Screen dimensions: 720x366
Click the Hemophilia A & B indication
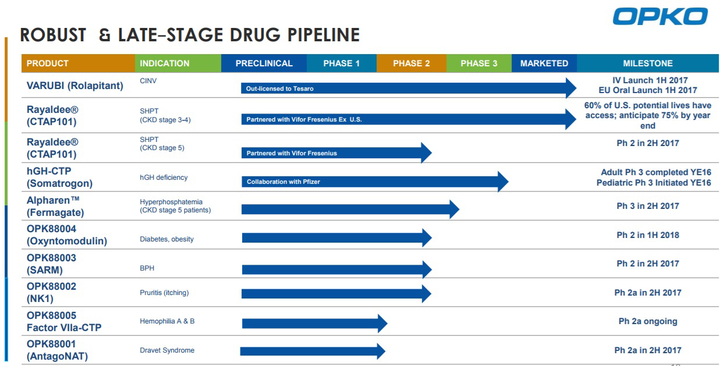point(167,321)
